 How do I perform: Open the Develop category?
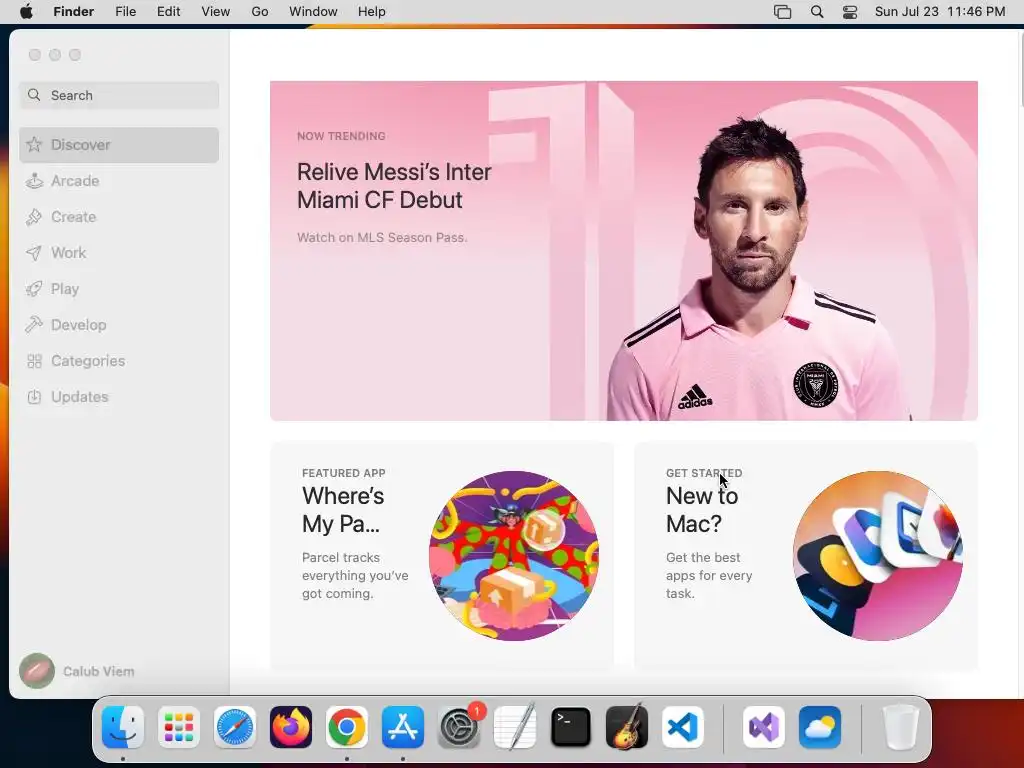coord(119,325)
